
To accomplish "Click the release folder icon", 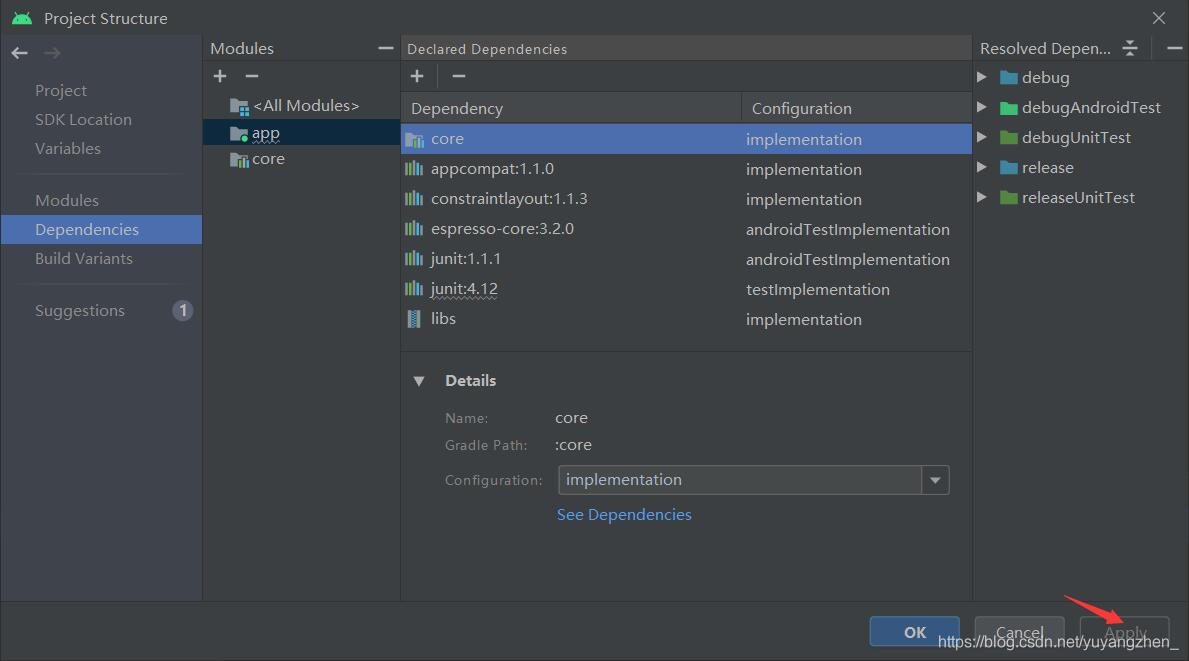I will (x=1009, y=168).
